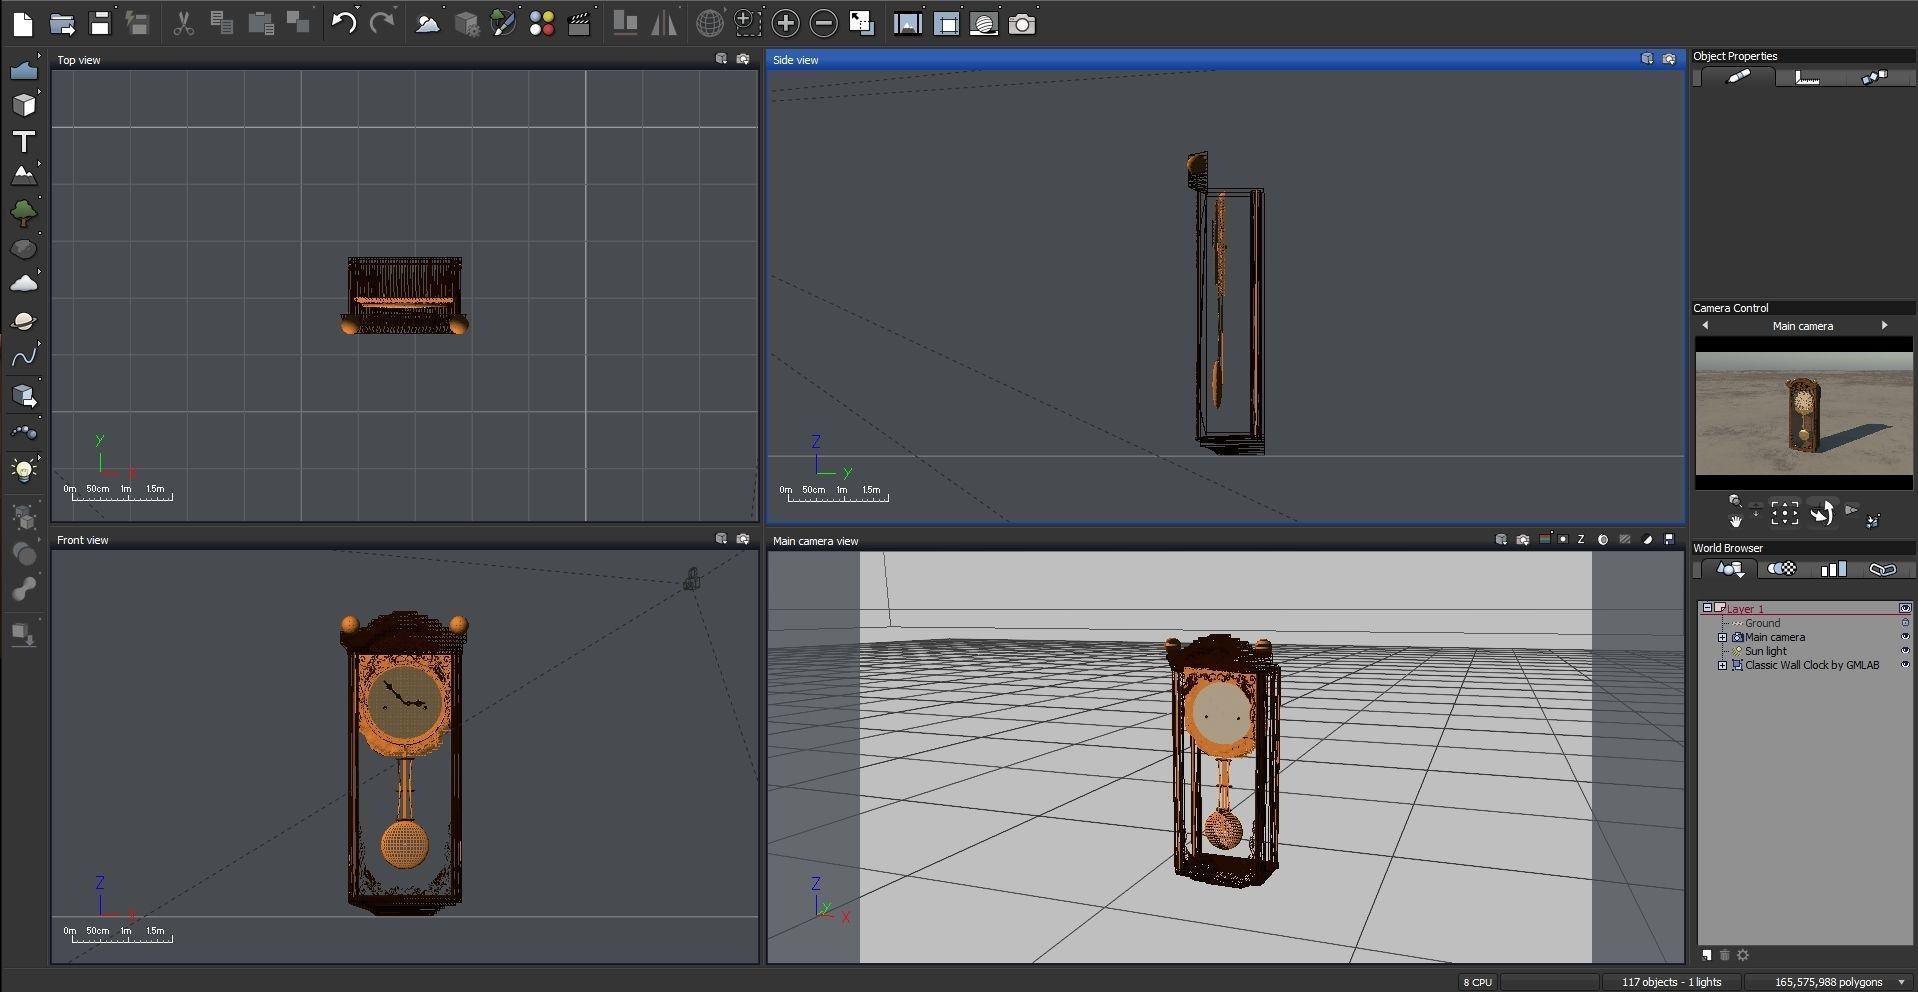Select Classic Wall Clock by GMLAB item
1918x992 pixels.
[1811, 665]
